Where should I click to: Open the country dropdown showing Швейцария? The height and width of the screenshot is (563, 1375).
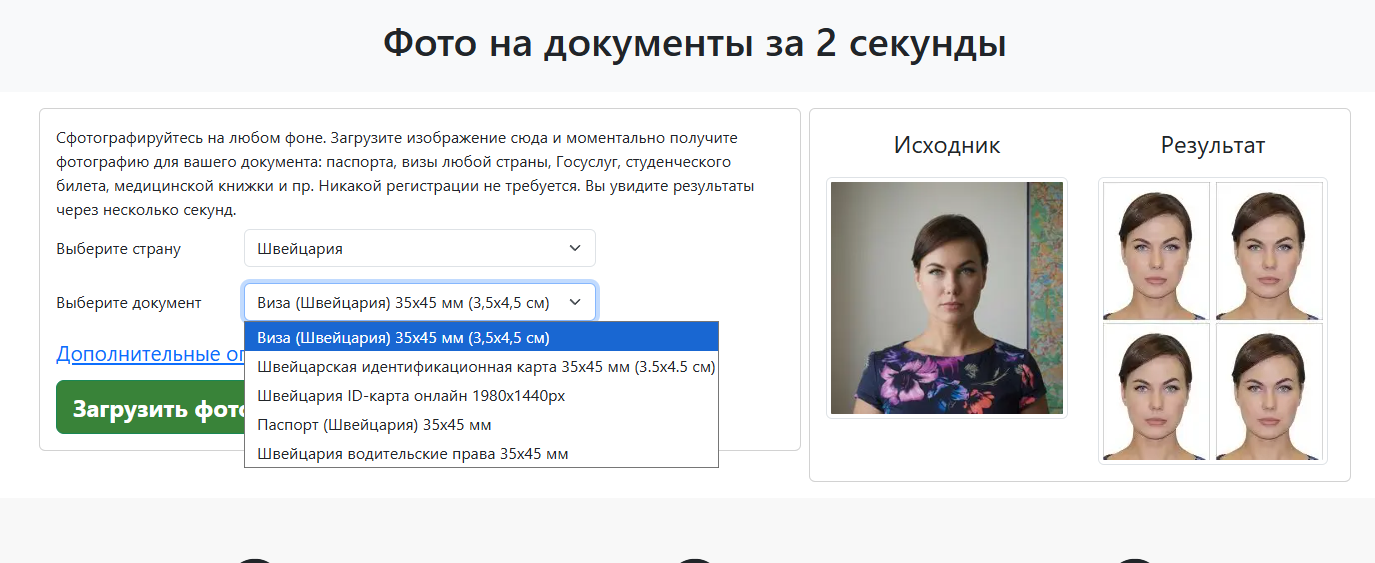420,248
